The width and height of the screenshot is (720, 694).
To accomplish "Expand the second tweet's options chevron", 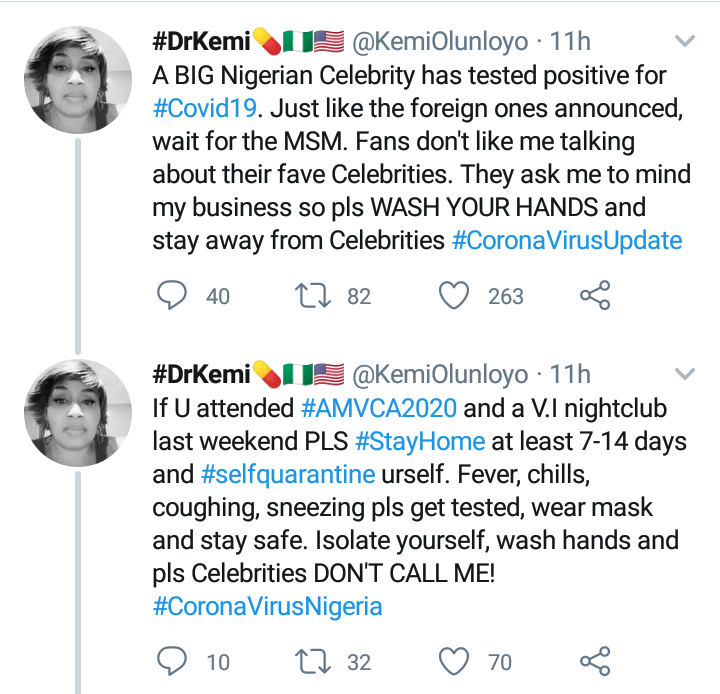I will (685, 376).
